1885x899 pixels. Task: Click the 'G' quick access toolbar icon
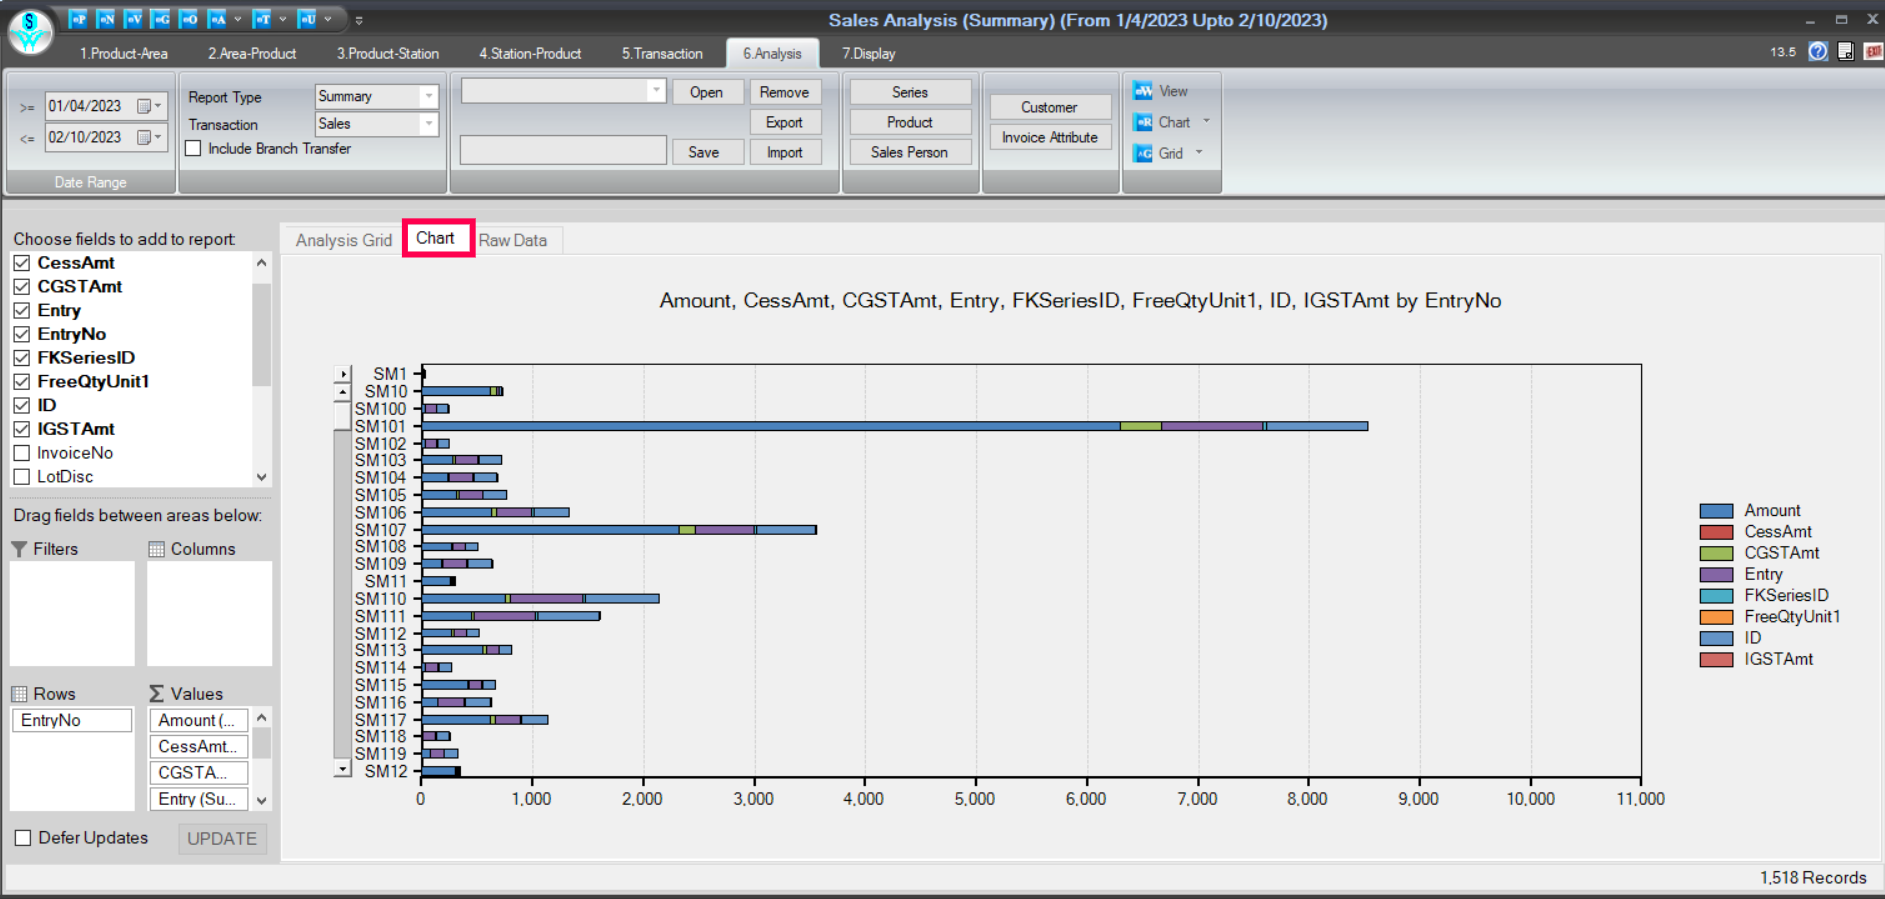tap(160, 19)
